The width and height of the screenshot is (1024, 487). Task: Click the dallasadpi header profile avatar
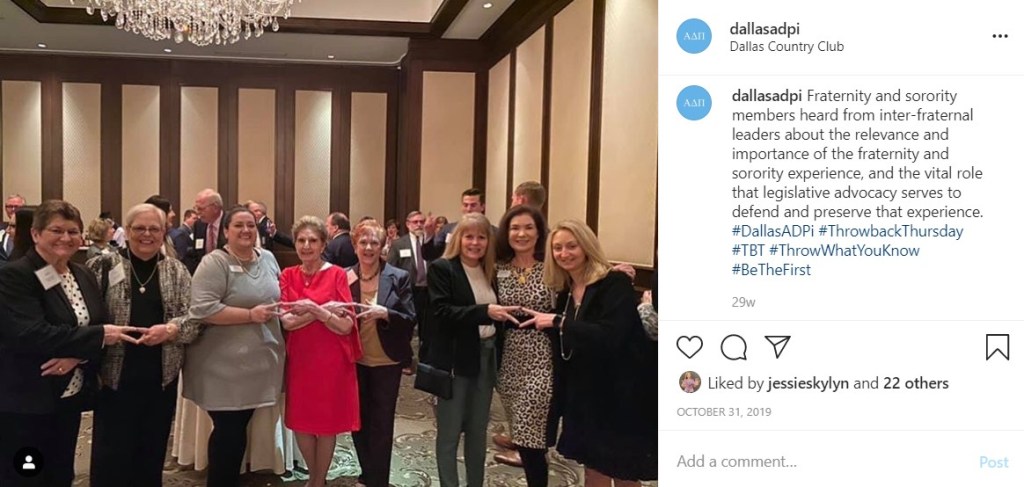click(x=694, y=36)
